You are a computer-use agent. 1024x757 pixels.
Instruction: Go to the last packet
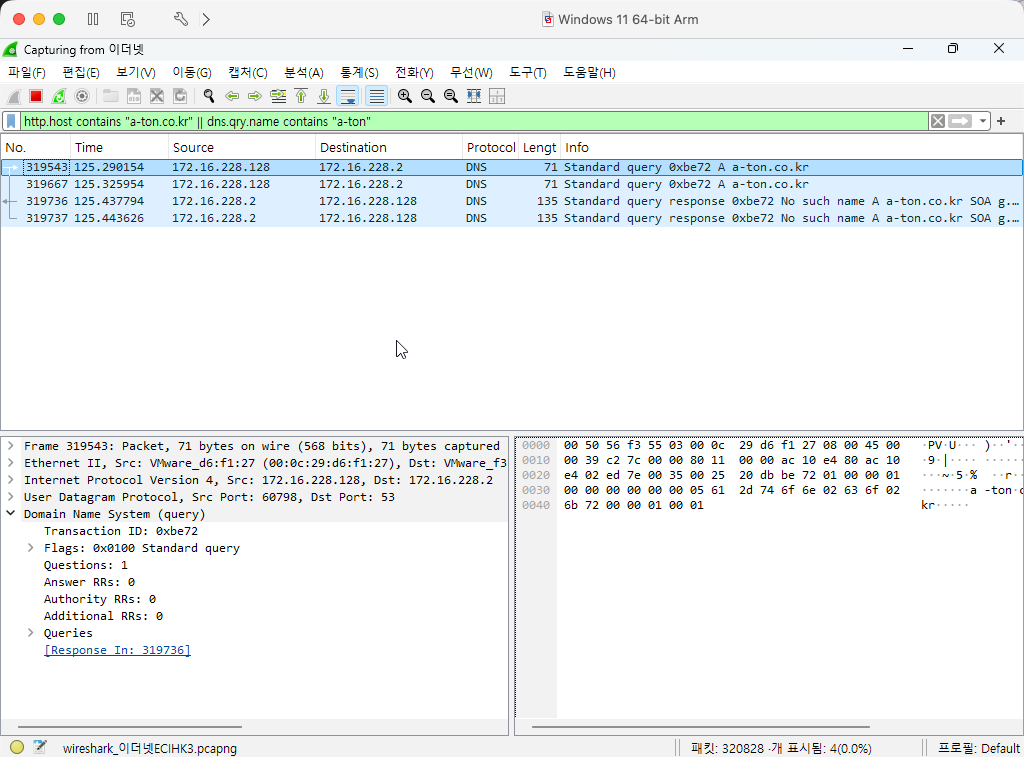[324, 96]
